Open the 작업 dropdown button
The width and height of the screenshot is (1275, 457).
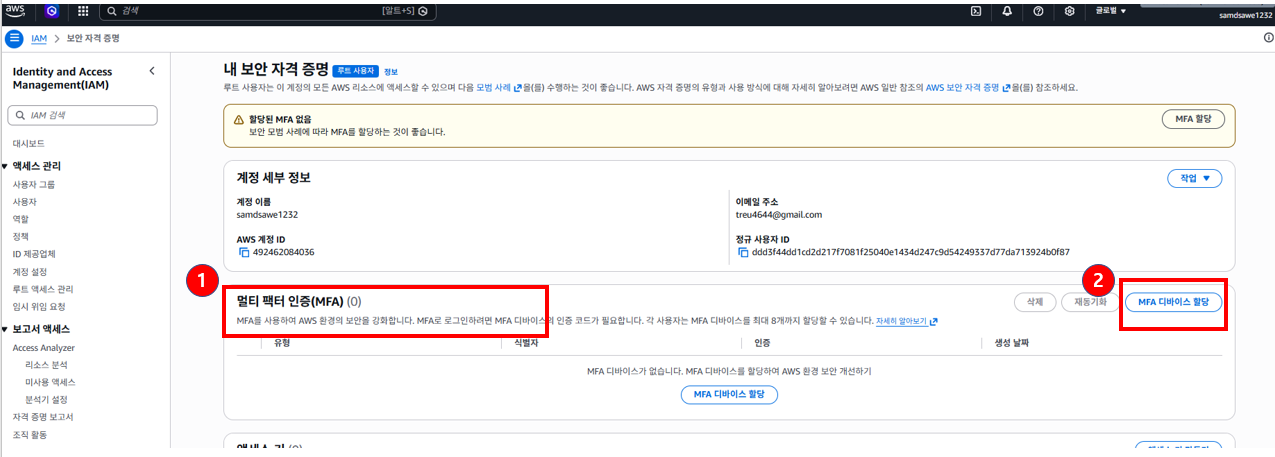tap(1194, 178)
